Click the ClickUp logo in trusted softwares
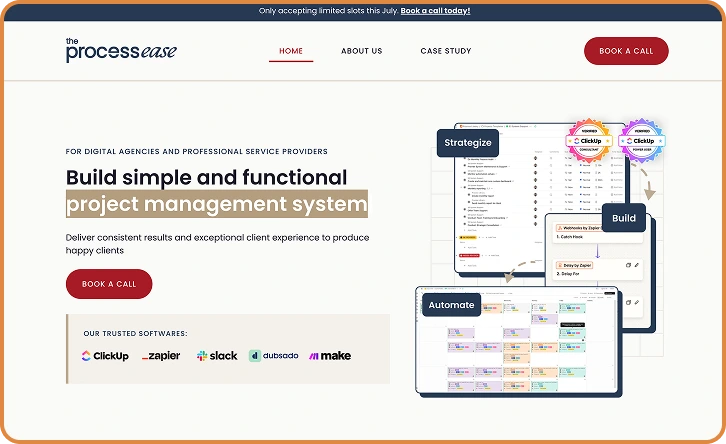This screenshot has width=726, height=444. tap(105, 356)
